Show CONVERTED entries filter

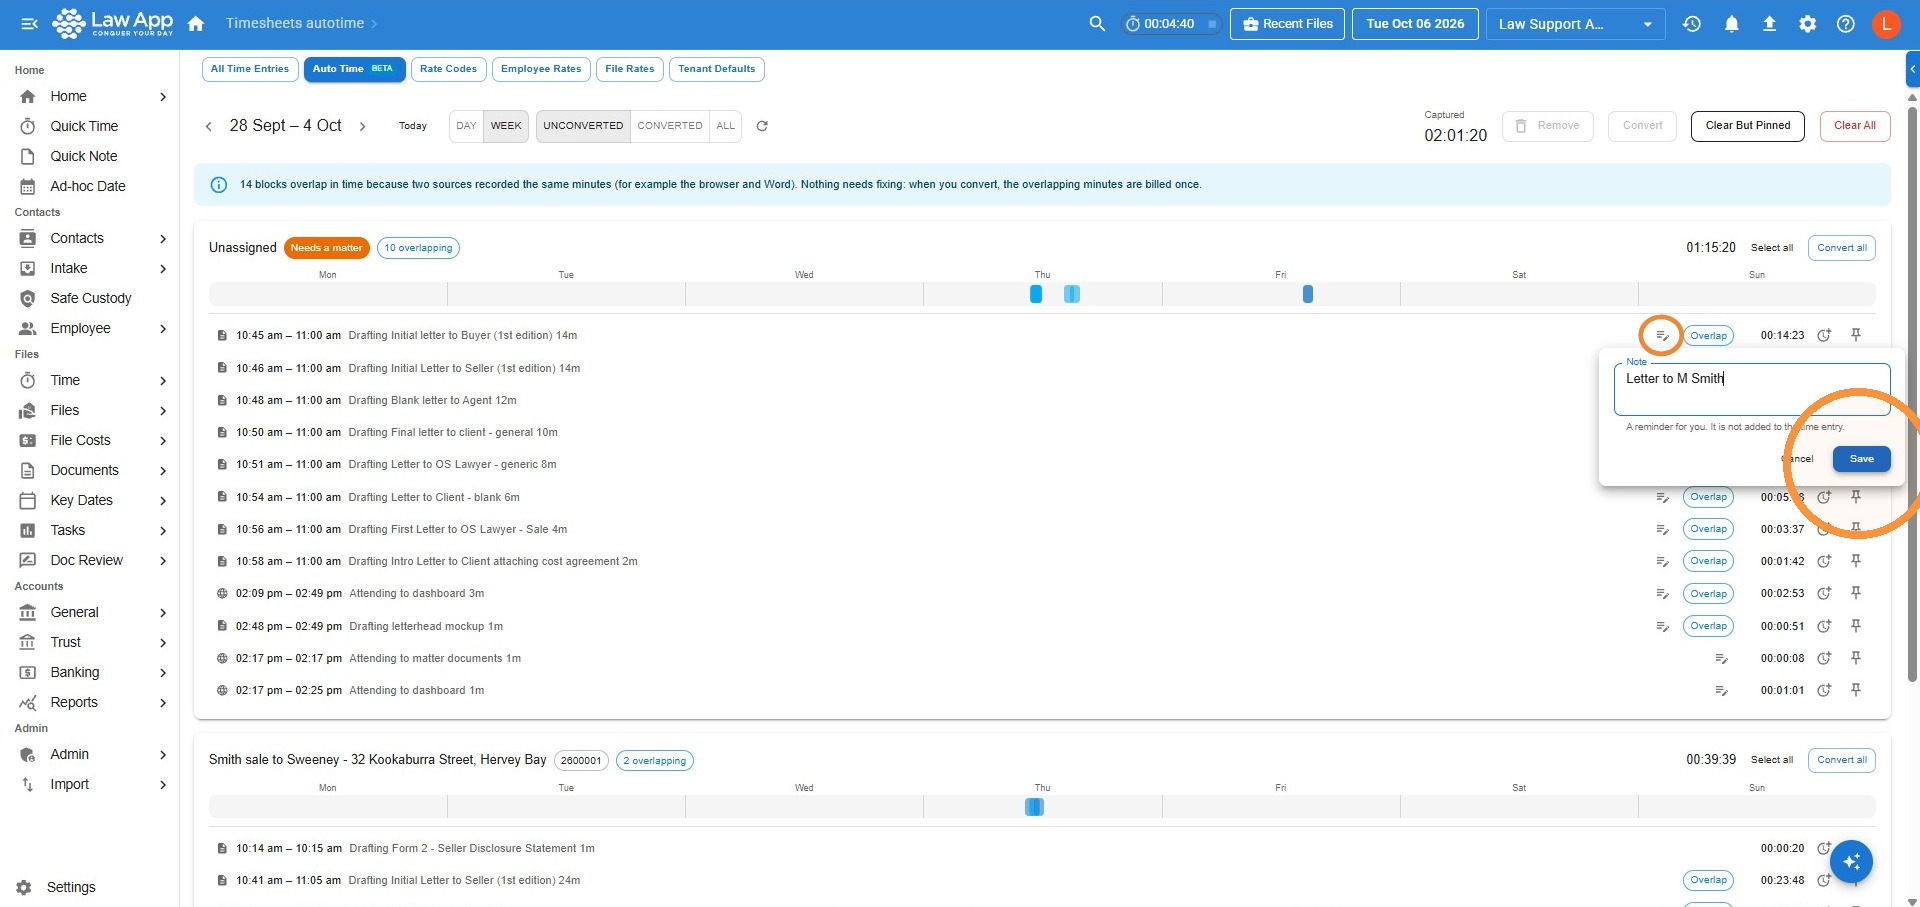[670, 126]
